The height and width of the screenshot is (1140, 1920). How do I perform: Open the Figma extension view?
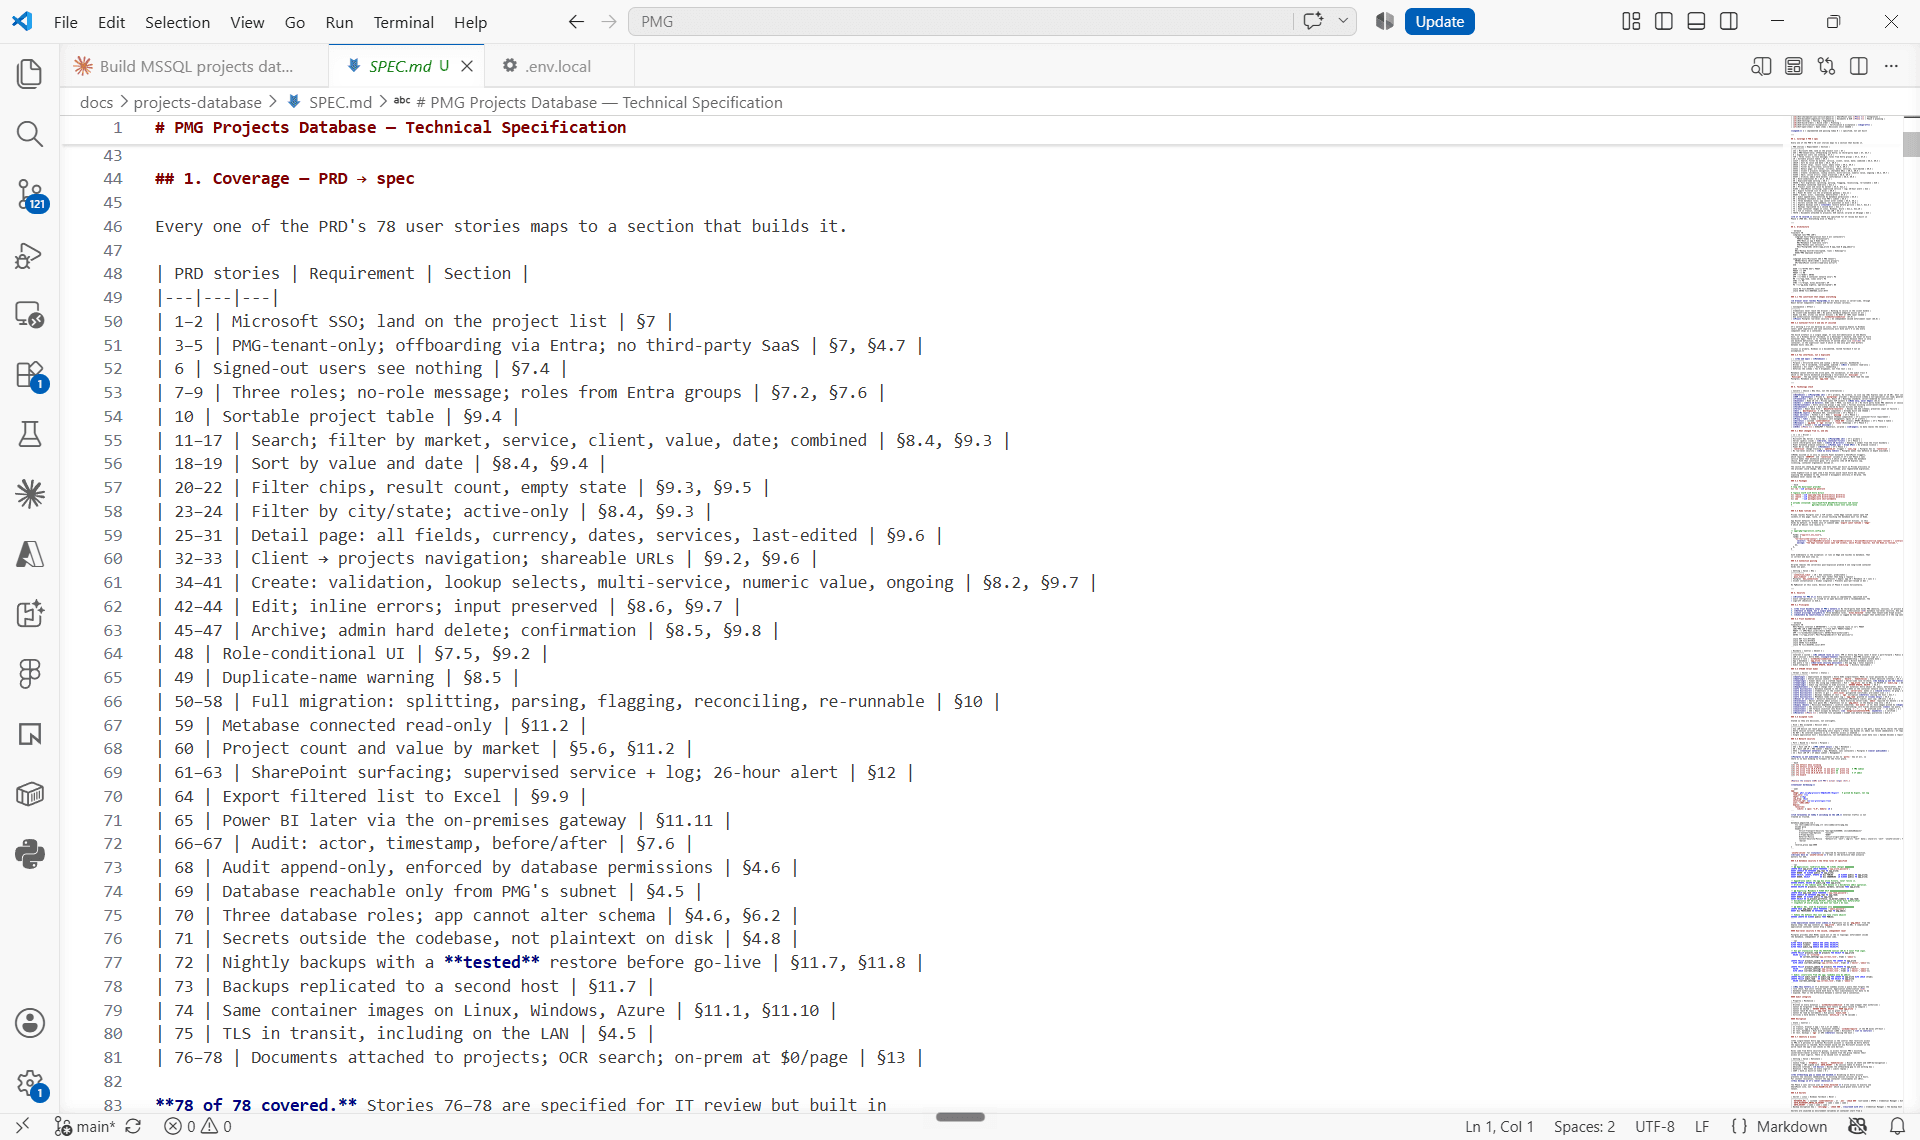[30, 674]
